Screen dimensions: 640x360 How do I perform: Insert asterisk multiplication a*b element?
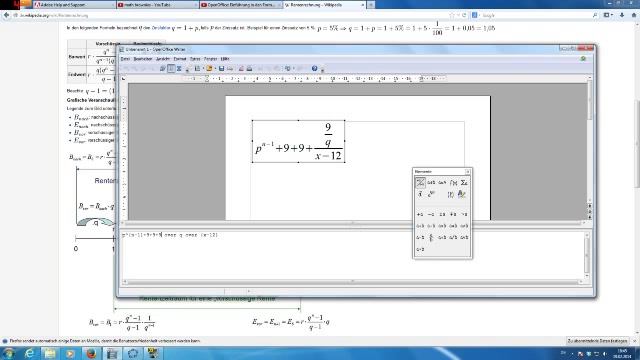pyautogui.click(x=453, y=226)
